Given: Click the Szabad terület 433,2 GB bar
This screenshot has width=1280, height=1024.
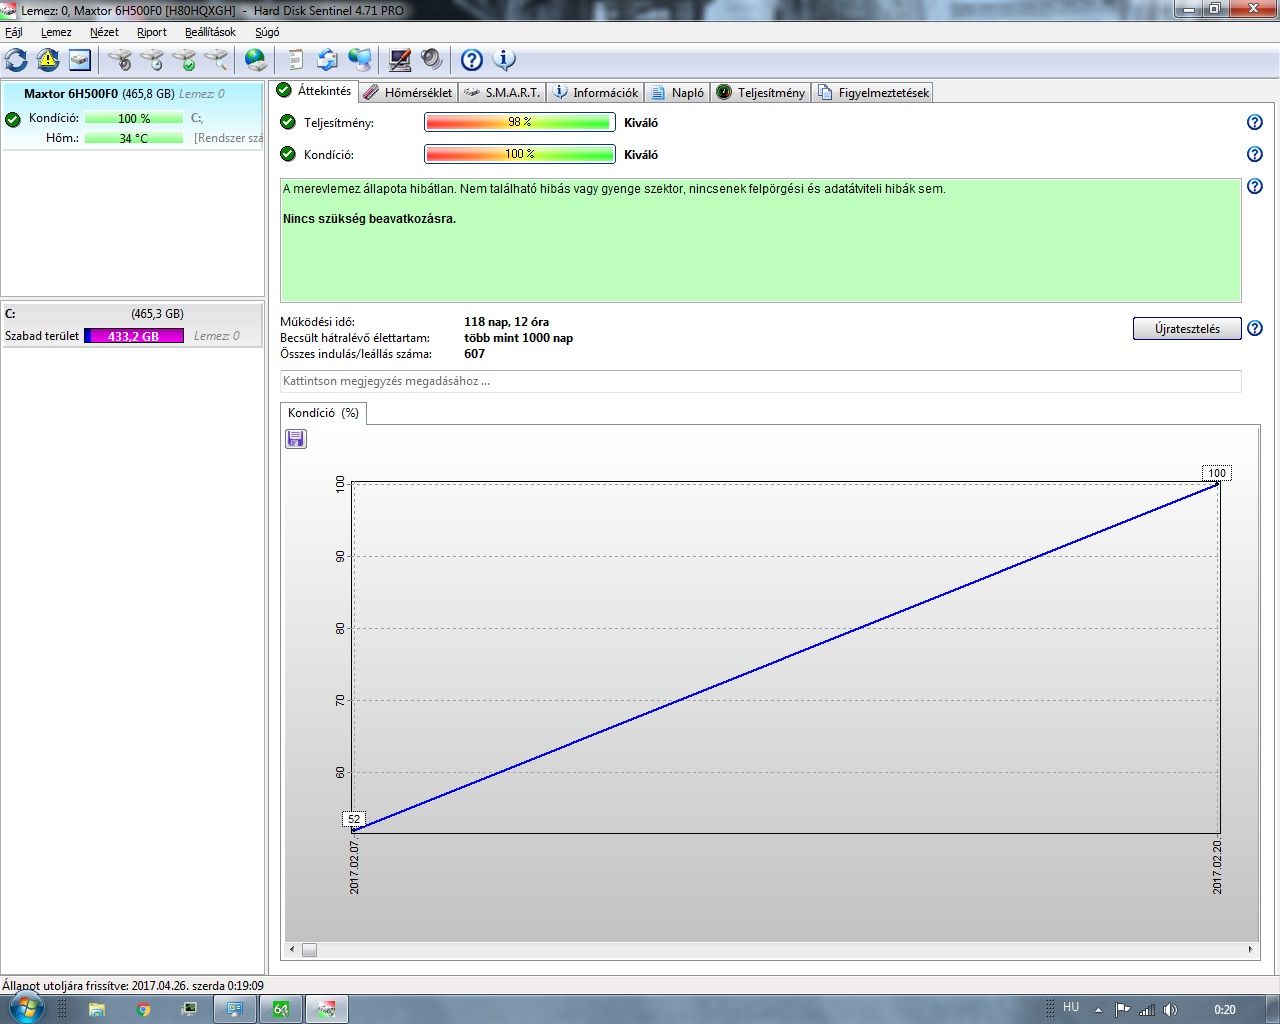Looking at the screenshot, I should 134,336.
